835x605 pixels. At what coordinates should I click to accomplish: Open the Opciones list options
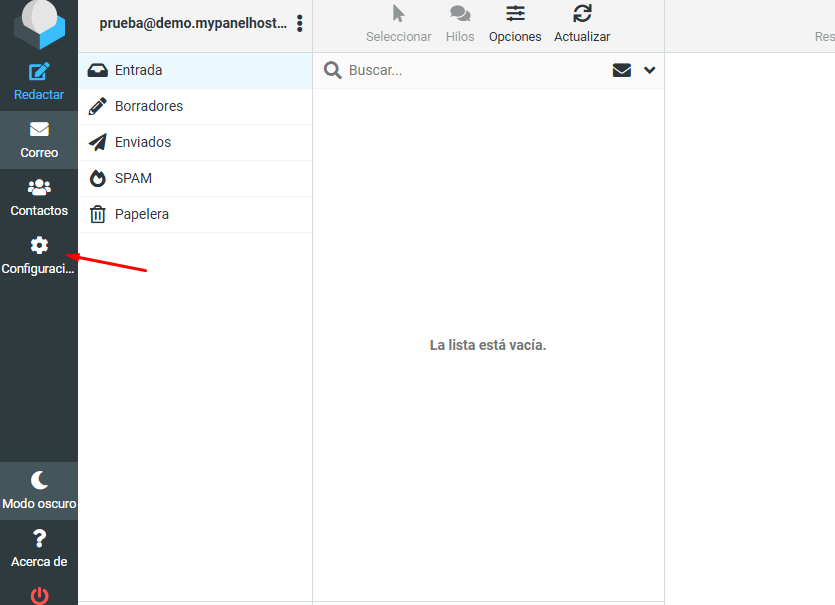pyautogui.click(x=515, y=24)
